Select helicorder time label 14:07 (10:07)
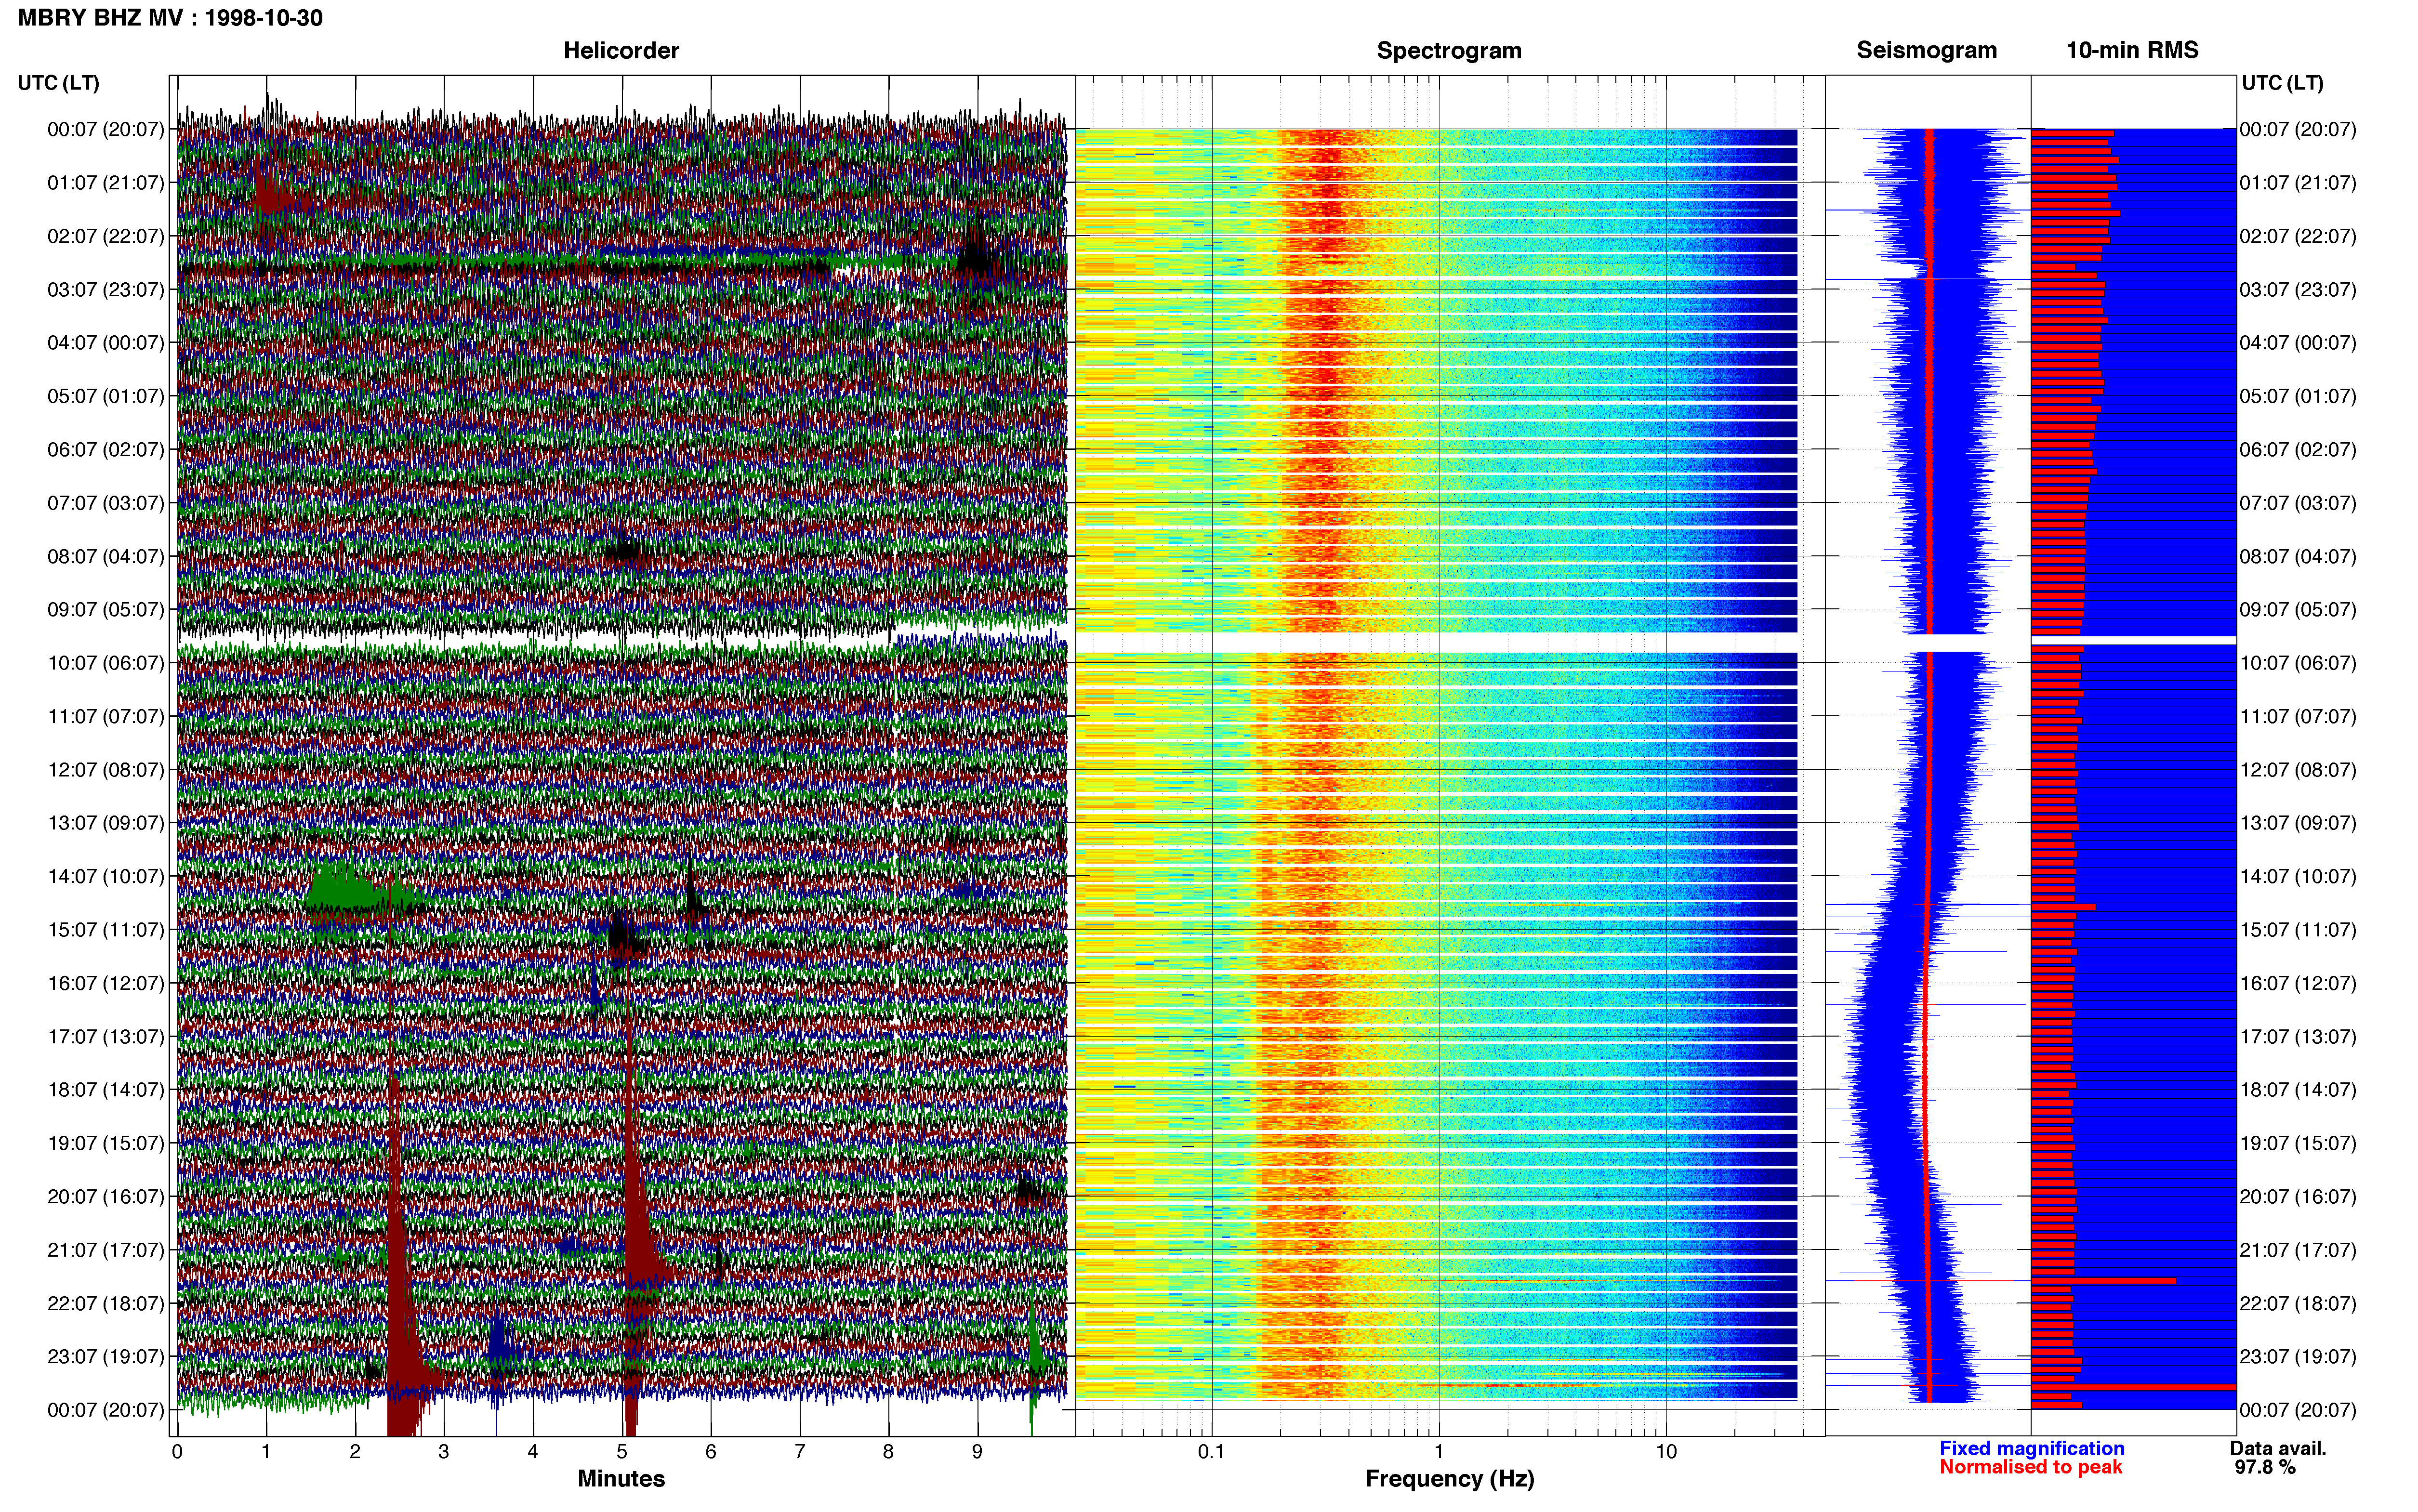This screenshot has height=1512, width=2418. (x=106, y=877)
